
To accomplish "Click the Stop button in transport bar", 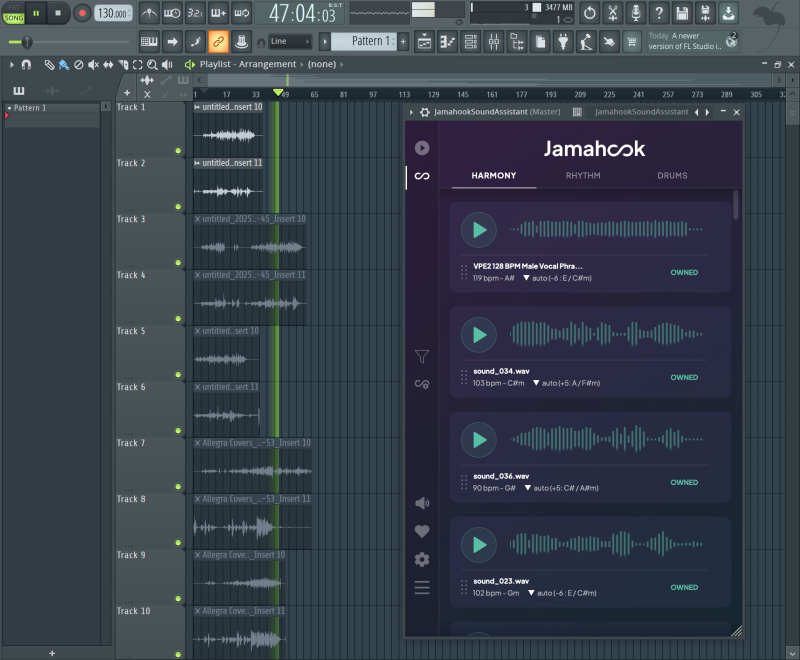I will click(x=58, y=13).
